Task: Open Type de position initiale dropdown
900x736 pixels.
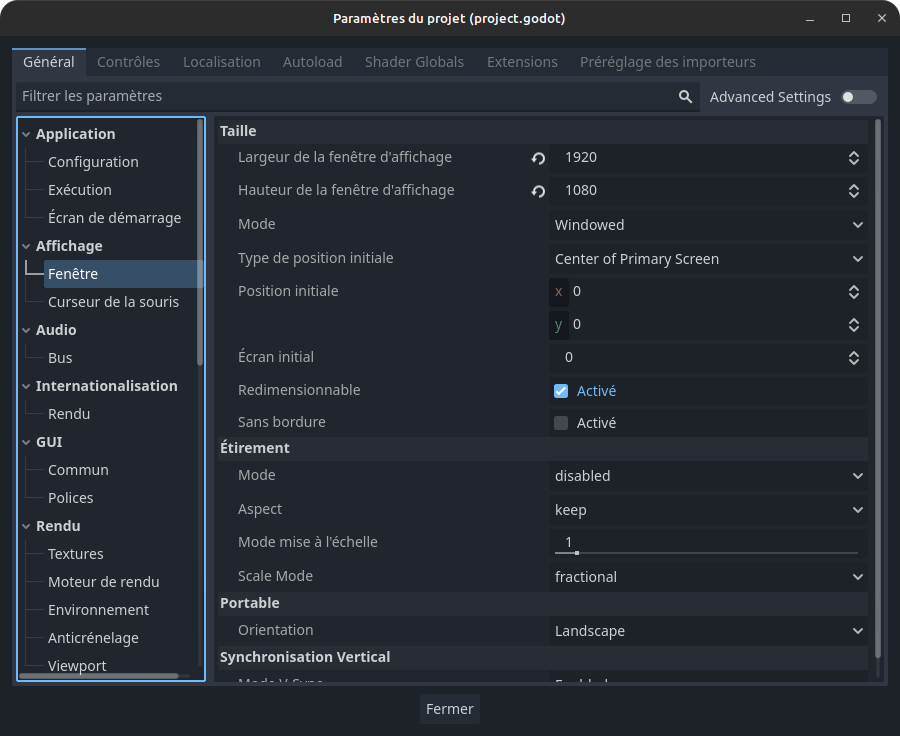Action: point(708,259)
